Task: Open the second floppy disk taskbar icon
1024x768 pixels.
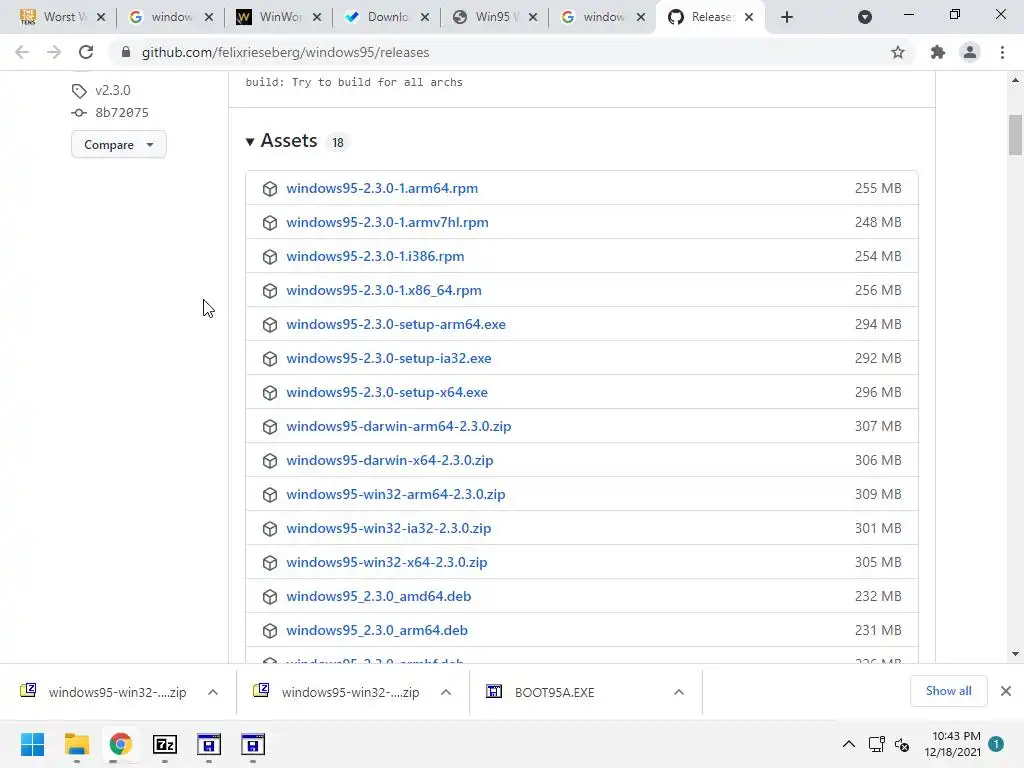Action: point(253,744)
